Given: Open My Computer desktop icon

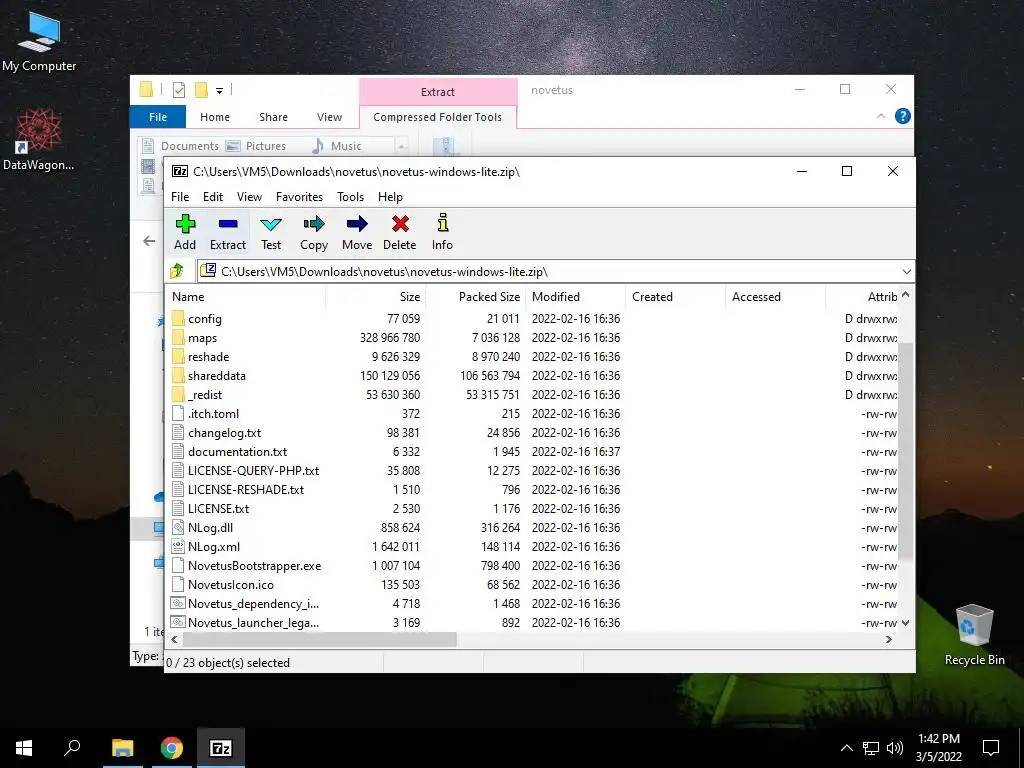Looking at the screenshot, I should coord(39,40).
